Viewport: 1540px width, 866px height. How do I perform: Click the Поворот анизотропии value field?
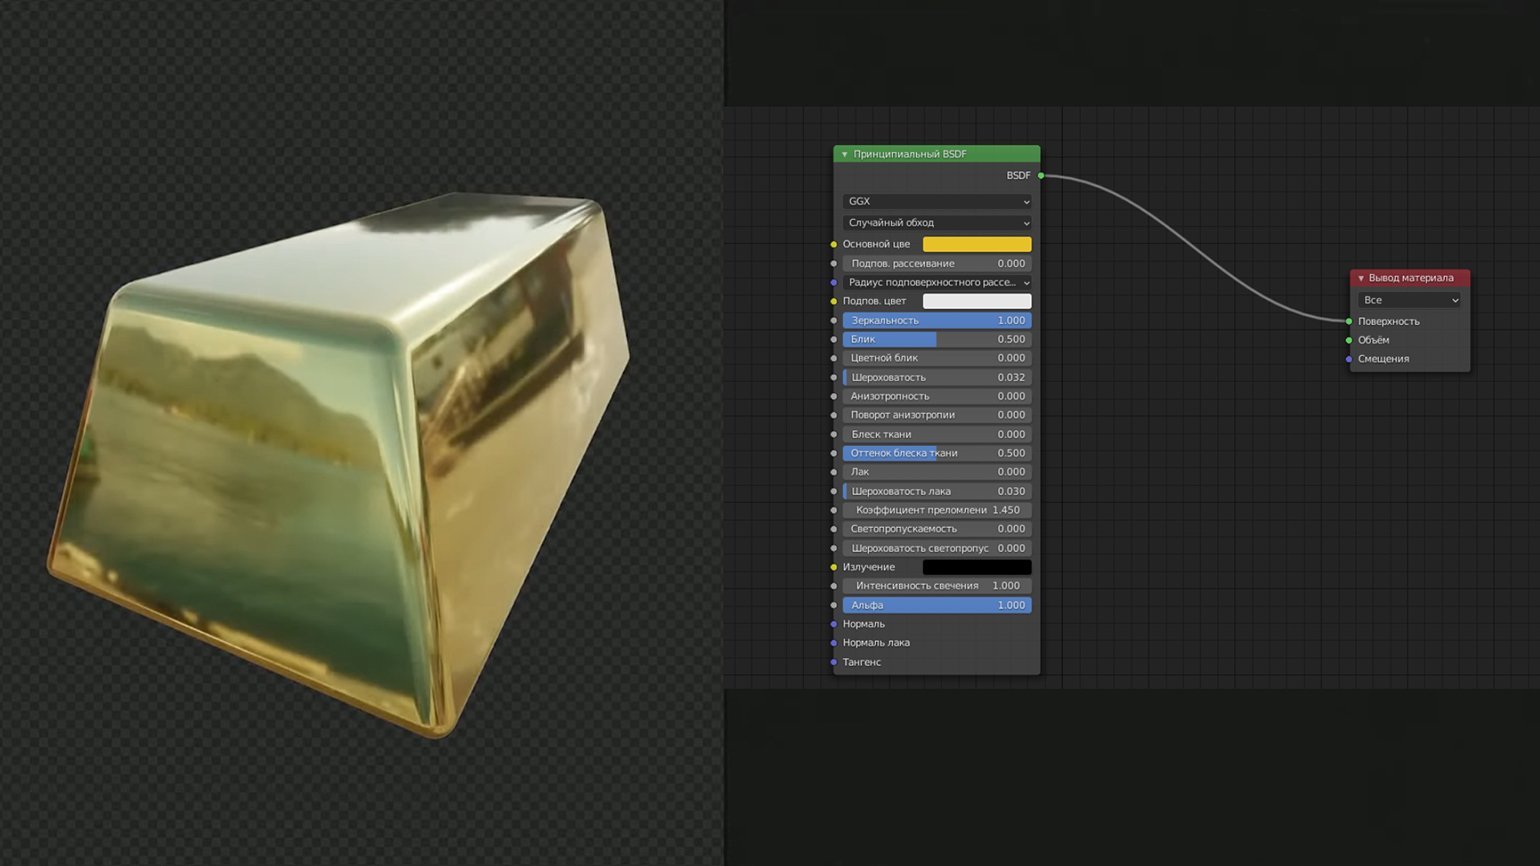[x=937, y=415]
